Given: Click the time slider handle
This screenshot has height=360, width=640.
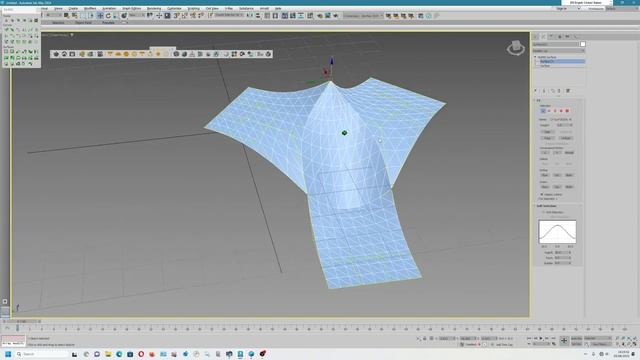Looking at the screenshot, I should tap(22, 322).
